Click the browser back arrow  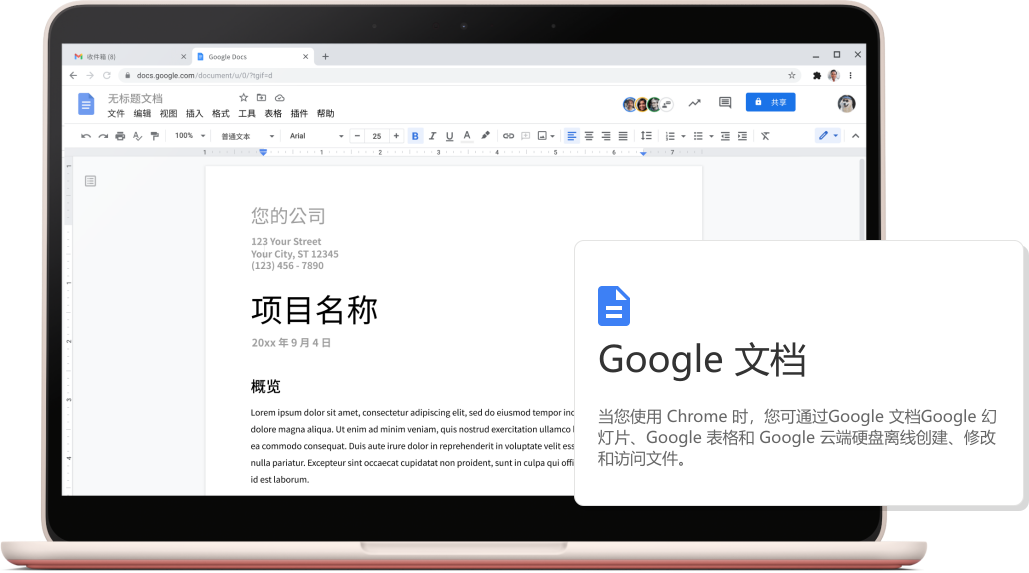tap(73, 75)
